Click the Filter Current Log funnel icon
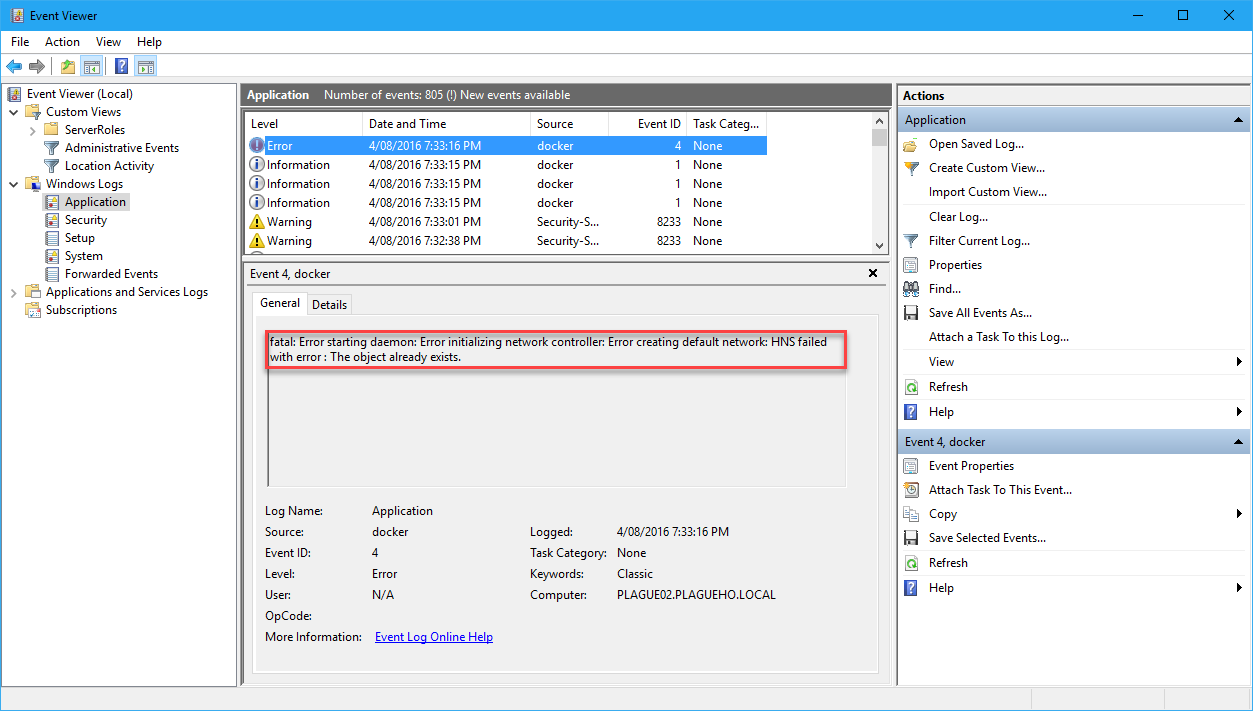This screenshot has width=1253, height=711. point(911,241)
